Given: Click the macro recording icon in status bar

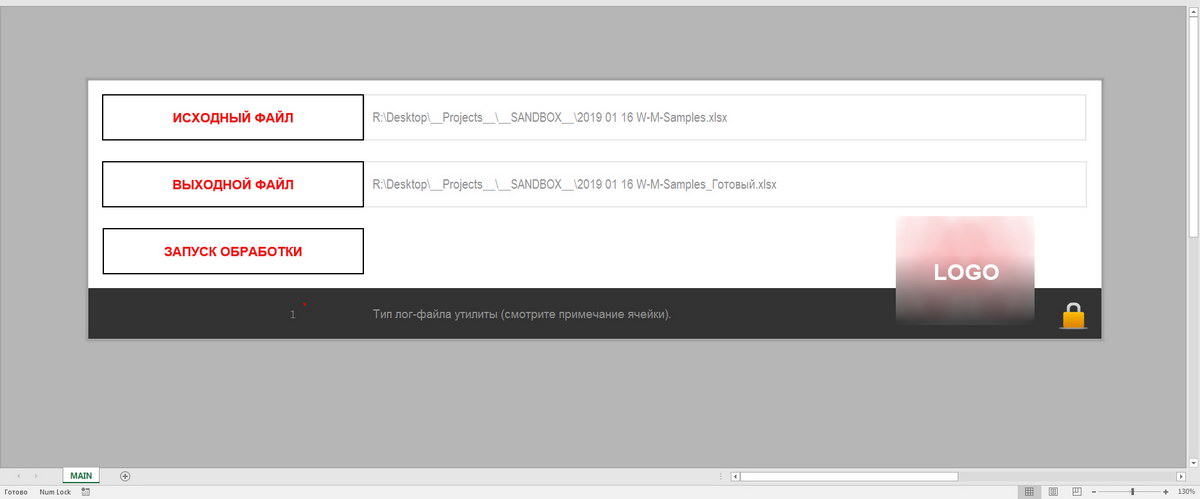Looking at the screenshot, I should [85, 492].
